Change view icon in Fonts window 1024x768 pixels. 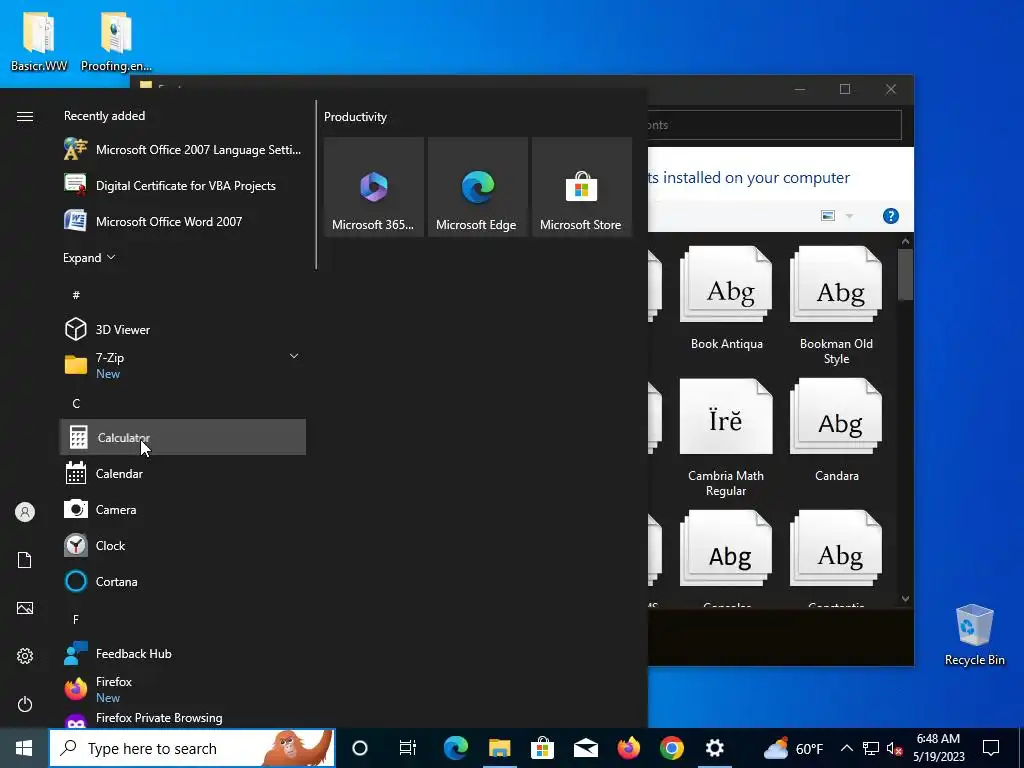pos(828,216)
